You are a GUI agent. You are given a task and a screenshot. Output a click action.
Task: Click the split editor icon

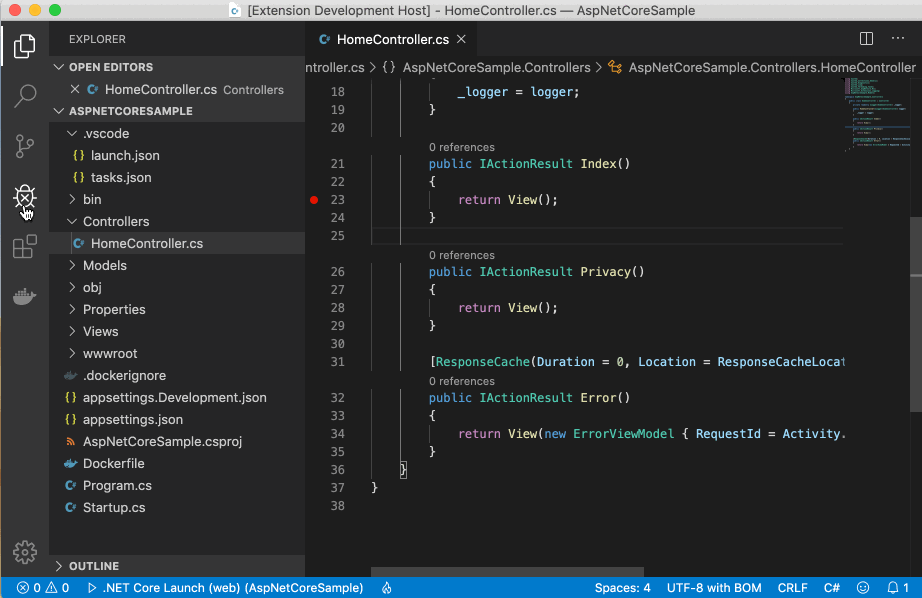point(866,39)
